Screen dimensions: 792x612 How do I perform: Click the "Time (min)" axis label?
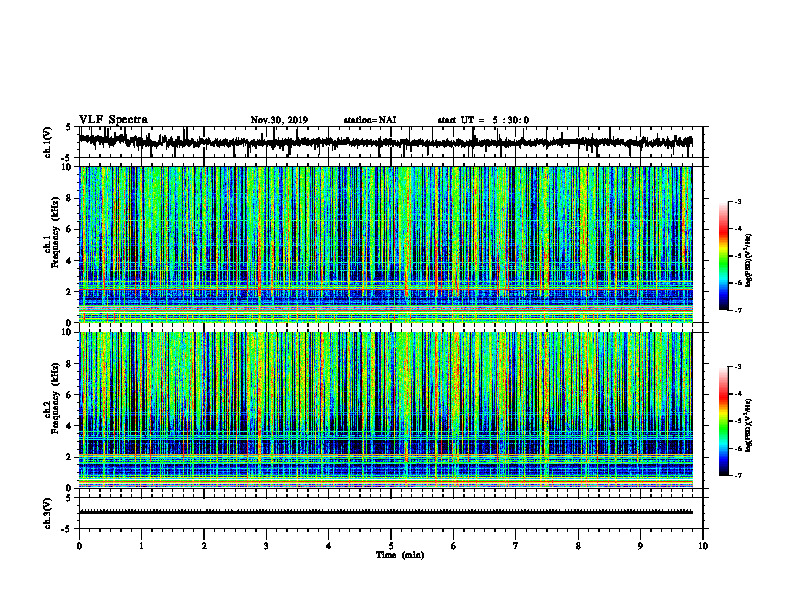(x=400, y=555)
